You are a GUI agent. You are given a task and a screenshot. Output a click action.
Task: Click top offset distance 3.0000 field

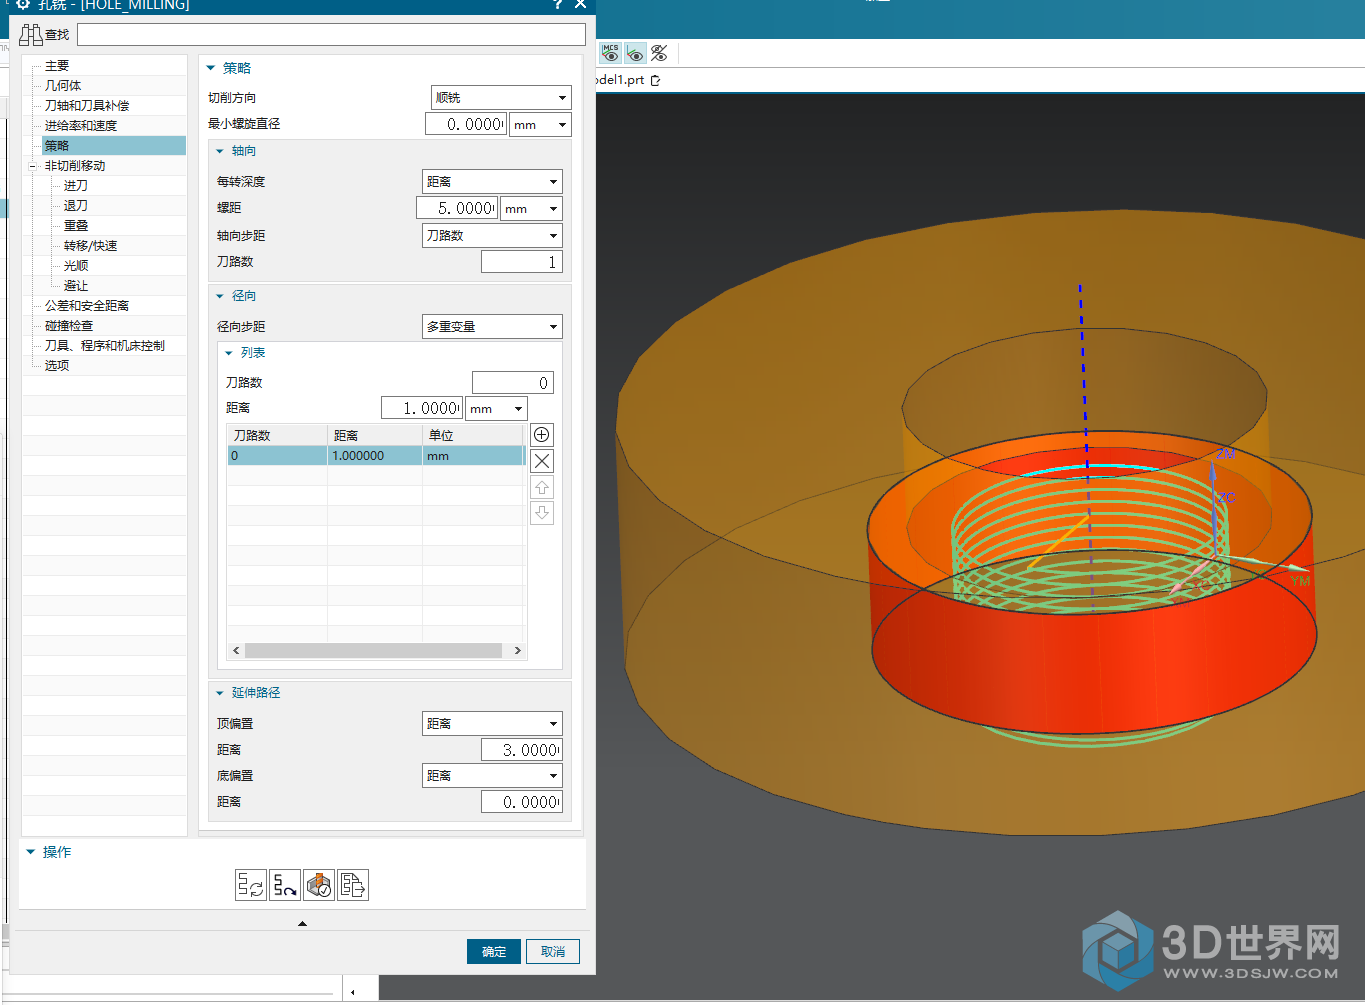(x=522, y=749)
